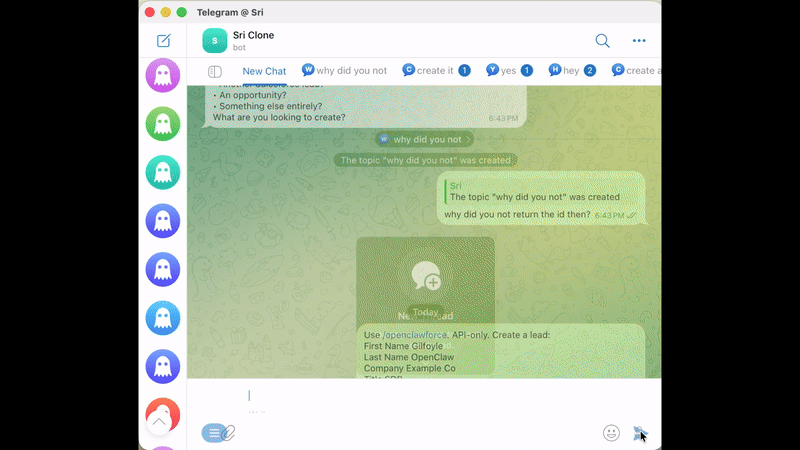Viewport: 800px width, 450px height.
Task: Switch to the New Chat tab
Action: 264,71
